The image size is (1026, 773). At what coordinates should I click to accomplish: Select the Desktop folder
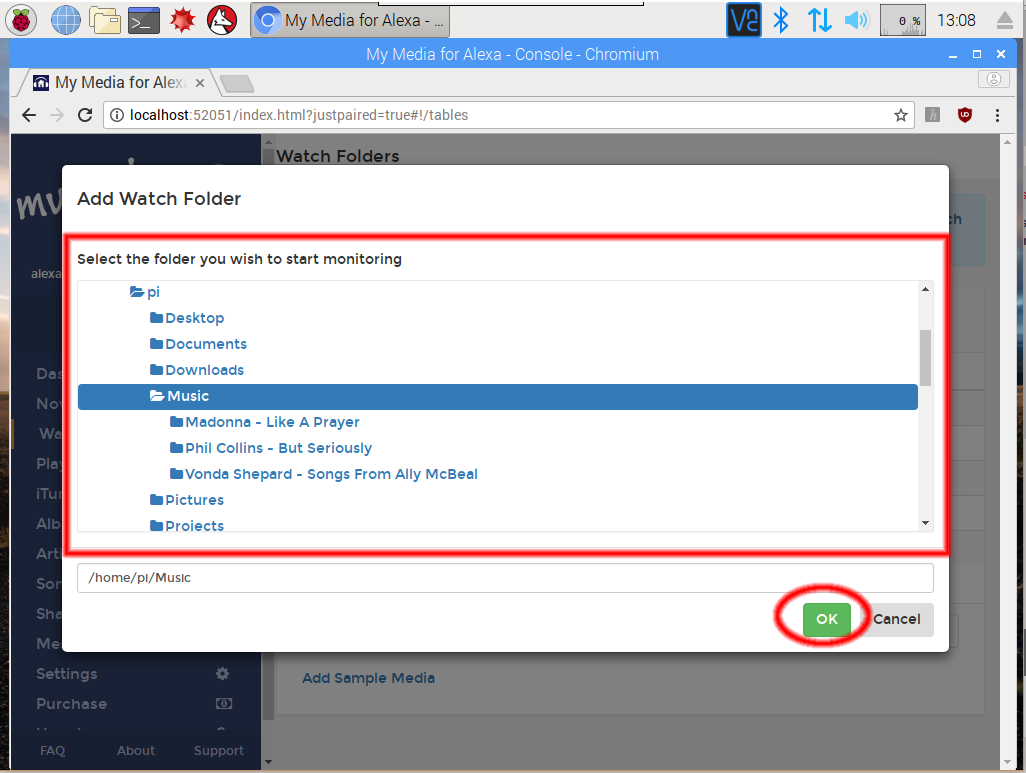187,318
